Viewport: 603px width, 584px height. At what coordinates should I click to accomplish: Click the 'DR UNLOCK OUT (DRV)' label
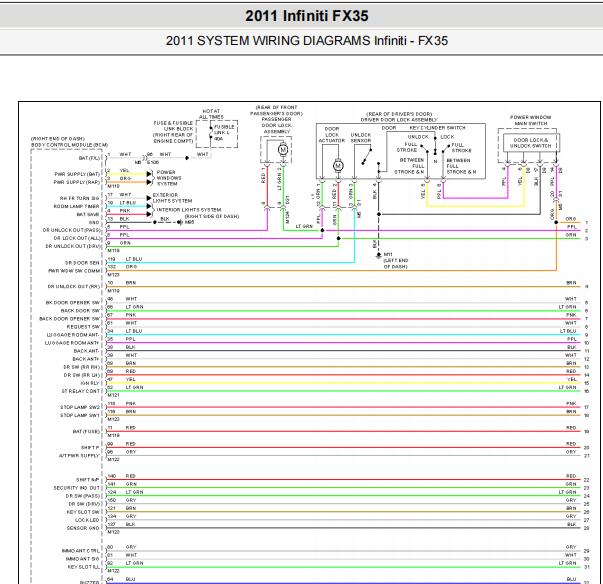[x=73, y=246]
